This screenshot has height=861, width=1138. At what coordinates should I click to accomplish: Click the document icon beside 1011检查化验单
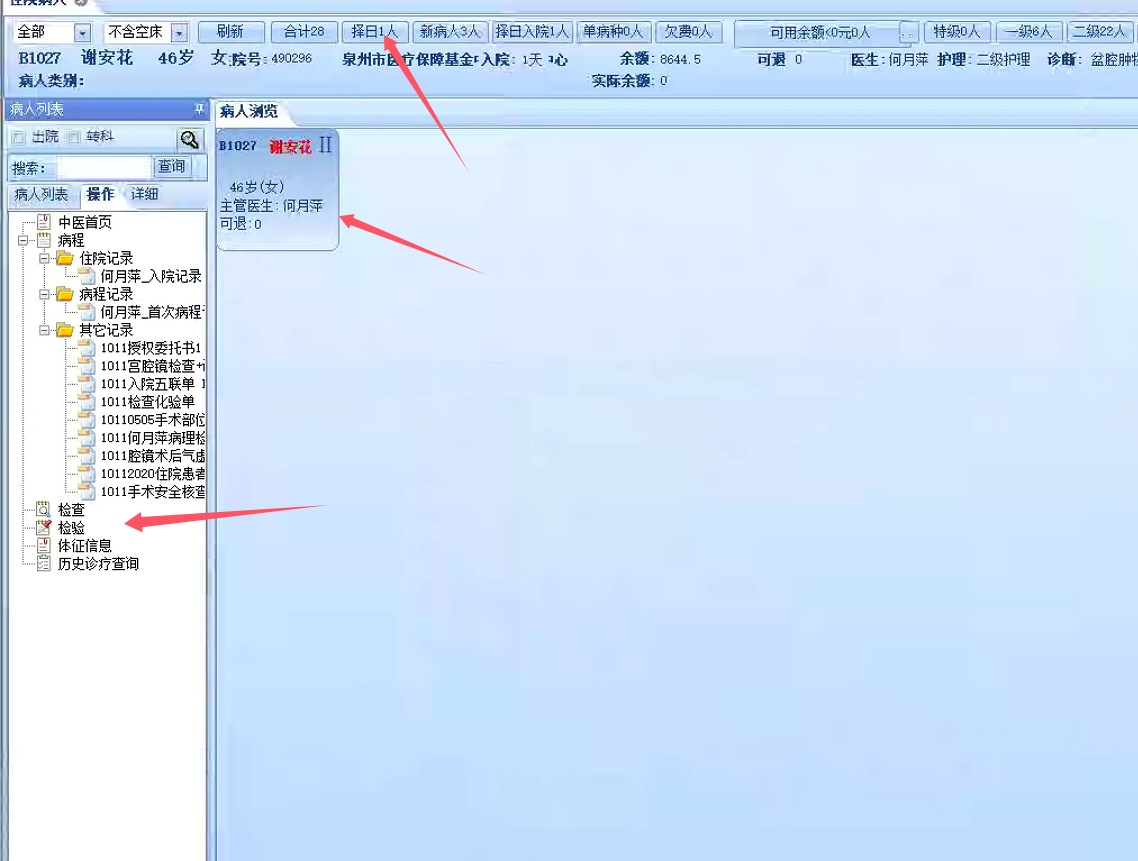(x=87, y=401)
